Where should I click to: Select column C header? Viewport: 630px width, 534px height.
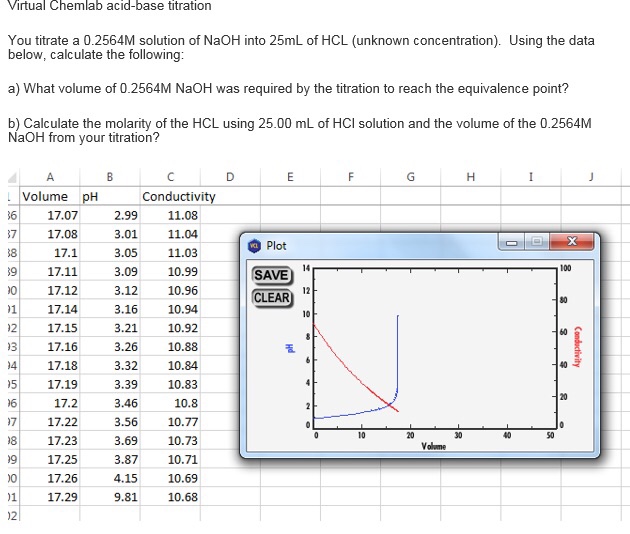point(170,177)
